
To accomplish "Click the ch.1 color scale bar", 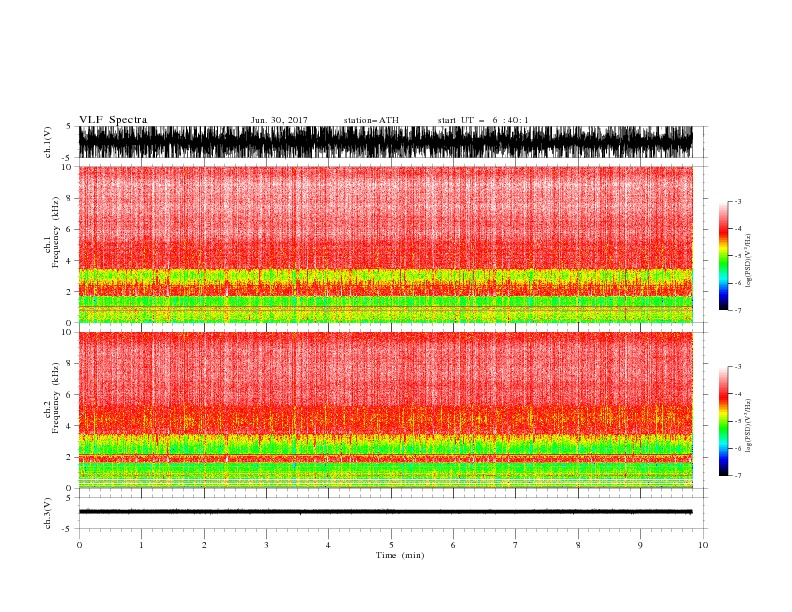I will [x=723, y=256].
